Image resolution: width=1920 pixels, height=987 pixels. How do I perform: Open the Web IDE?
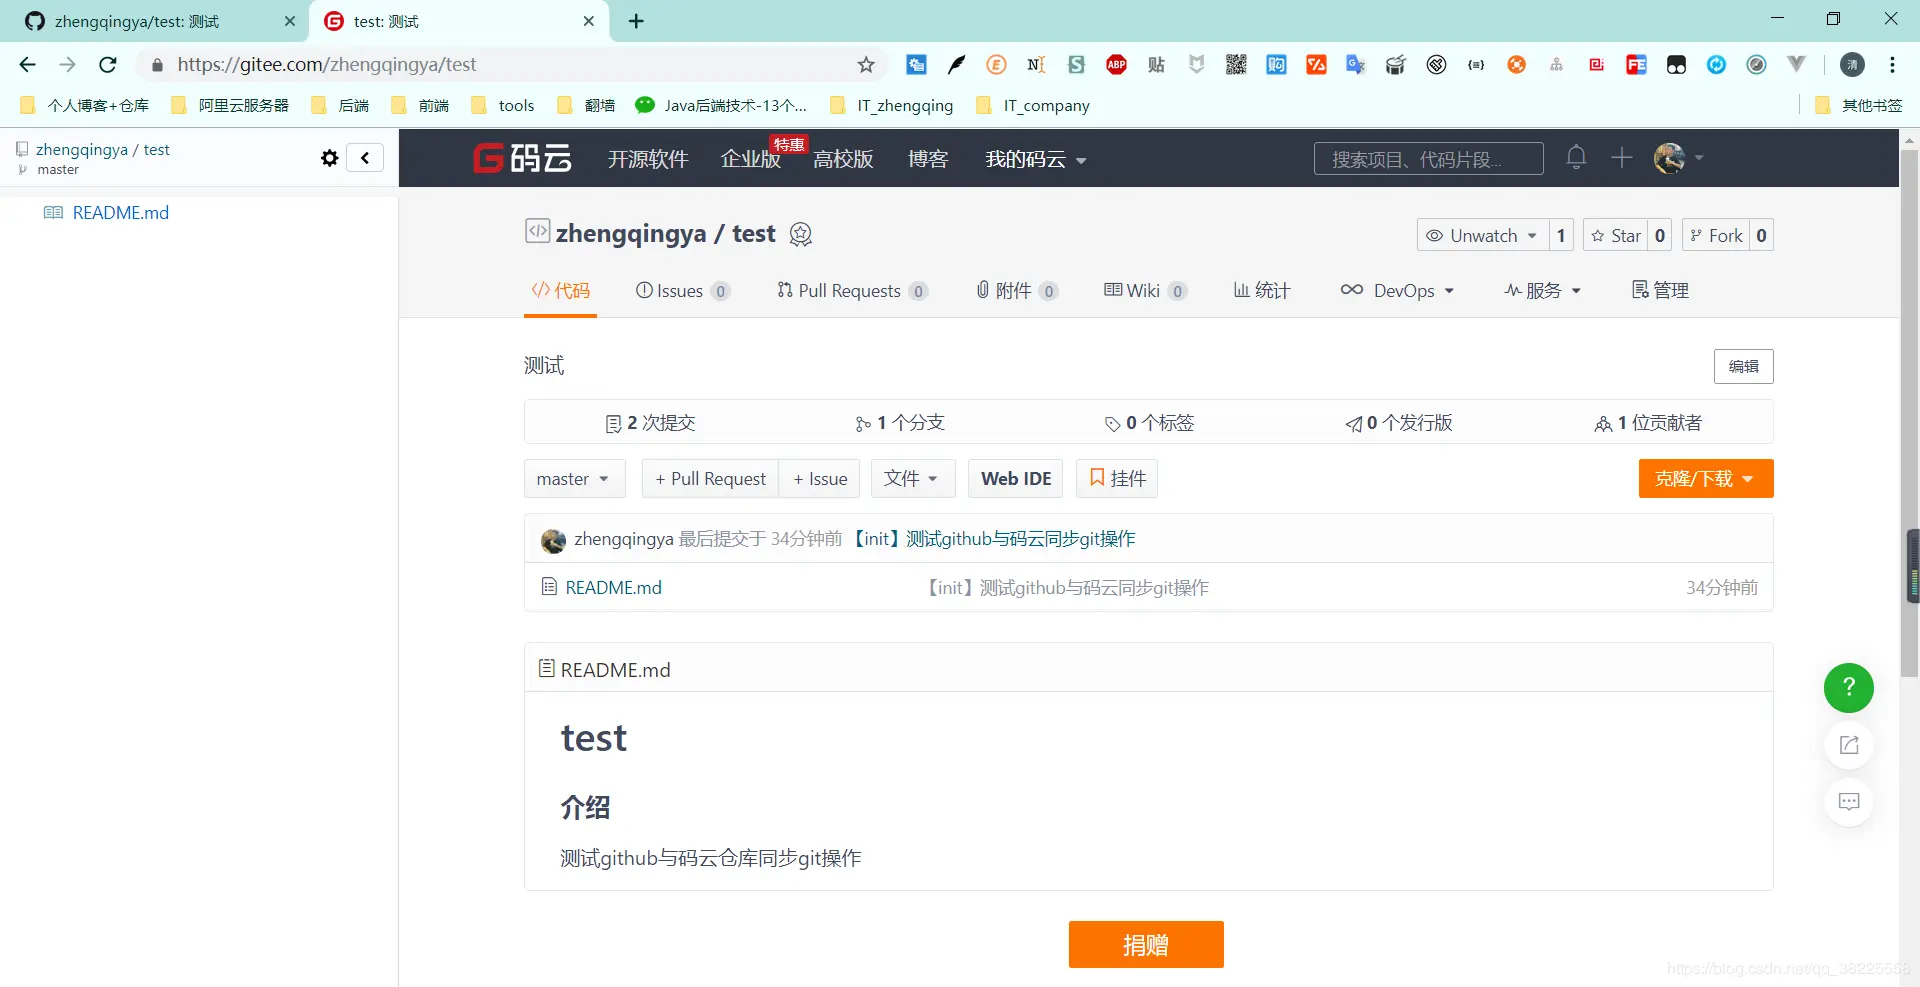1016,479
